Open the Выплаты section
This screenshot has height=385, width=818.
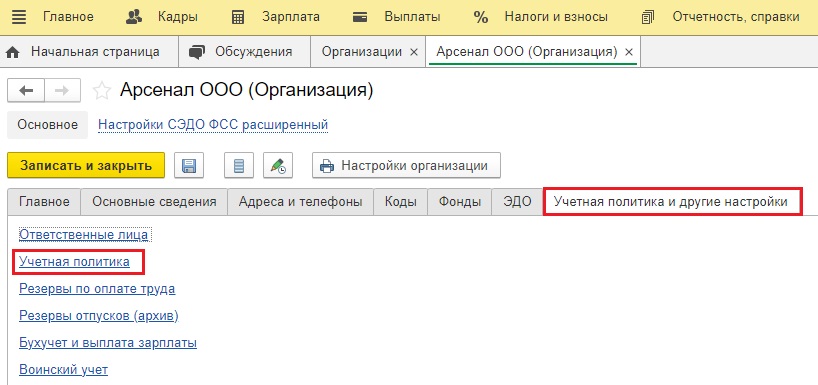pos(412,17)
